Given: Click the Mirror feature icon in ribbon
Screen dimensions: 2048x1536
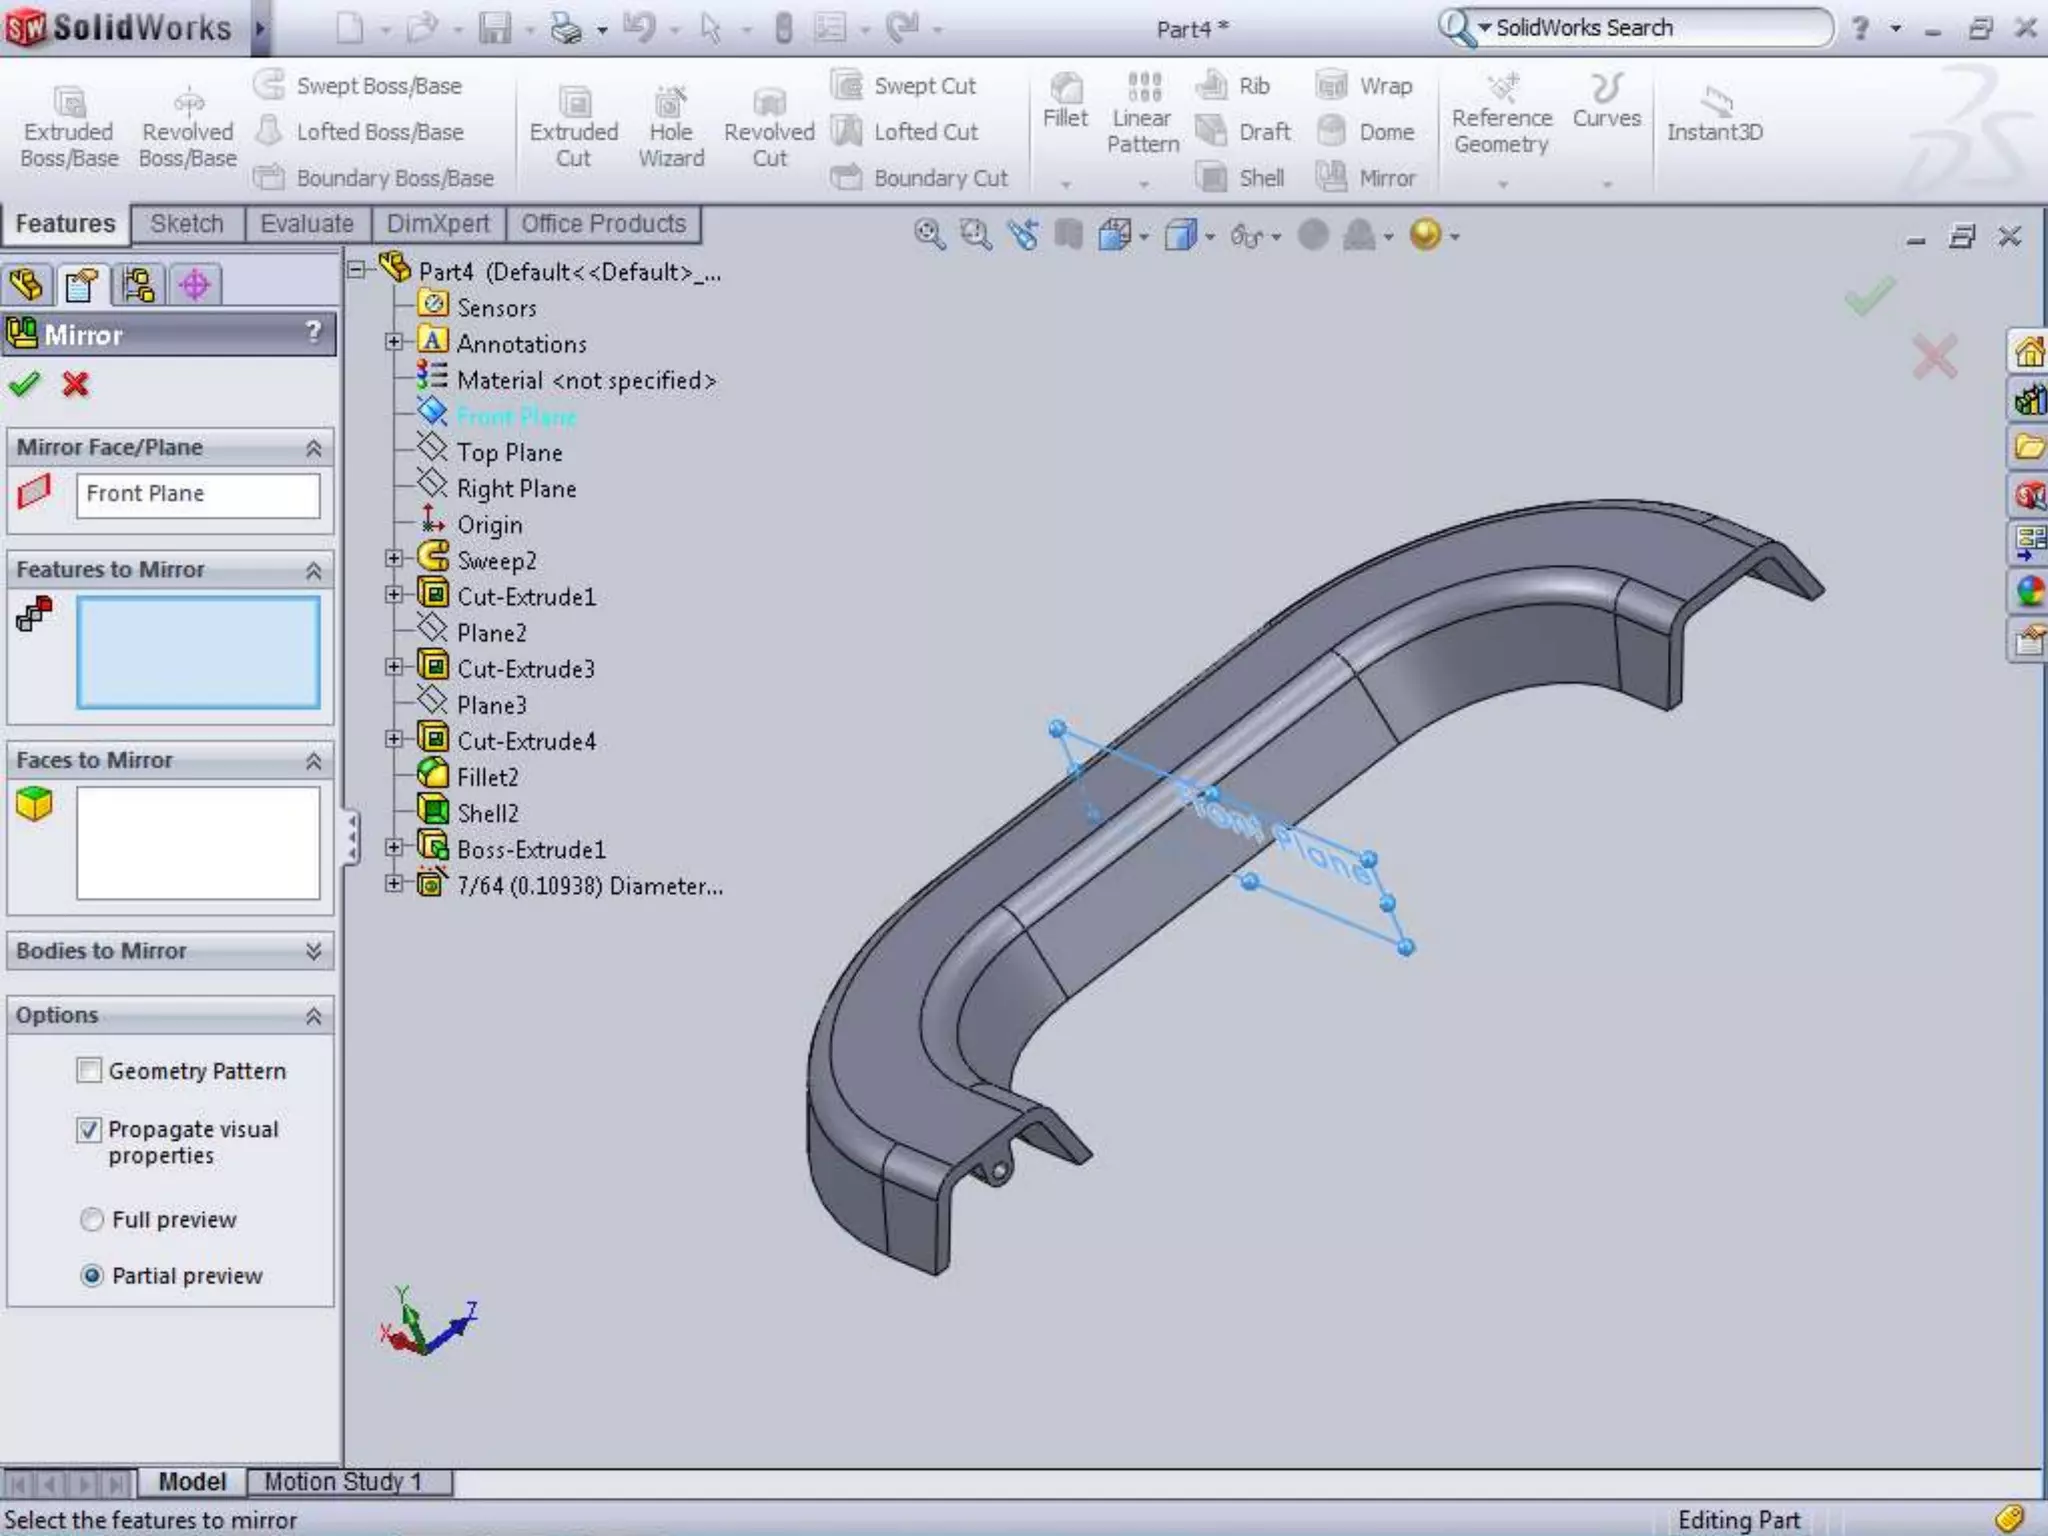Looking at the screenshot, I should click(1332, 177).
